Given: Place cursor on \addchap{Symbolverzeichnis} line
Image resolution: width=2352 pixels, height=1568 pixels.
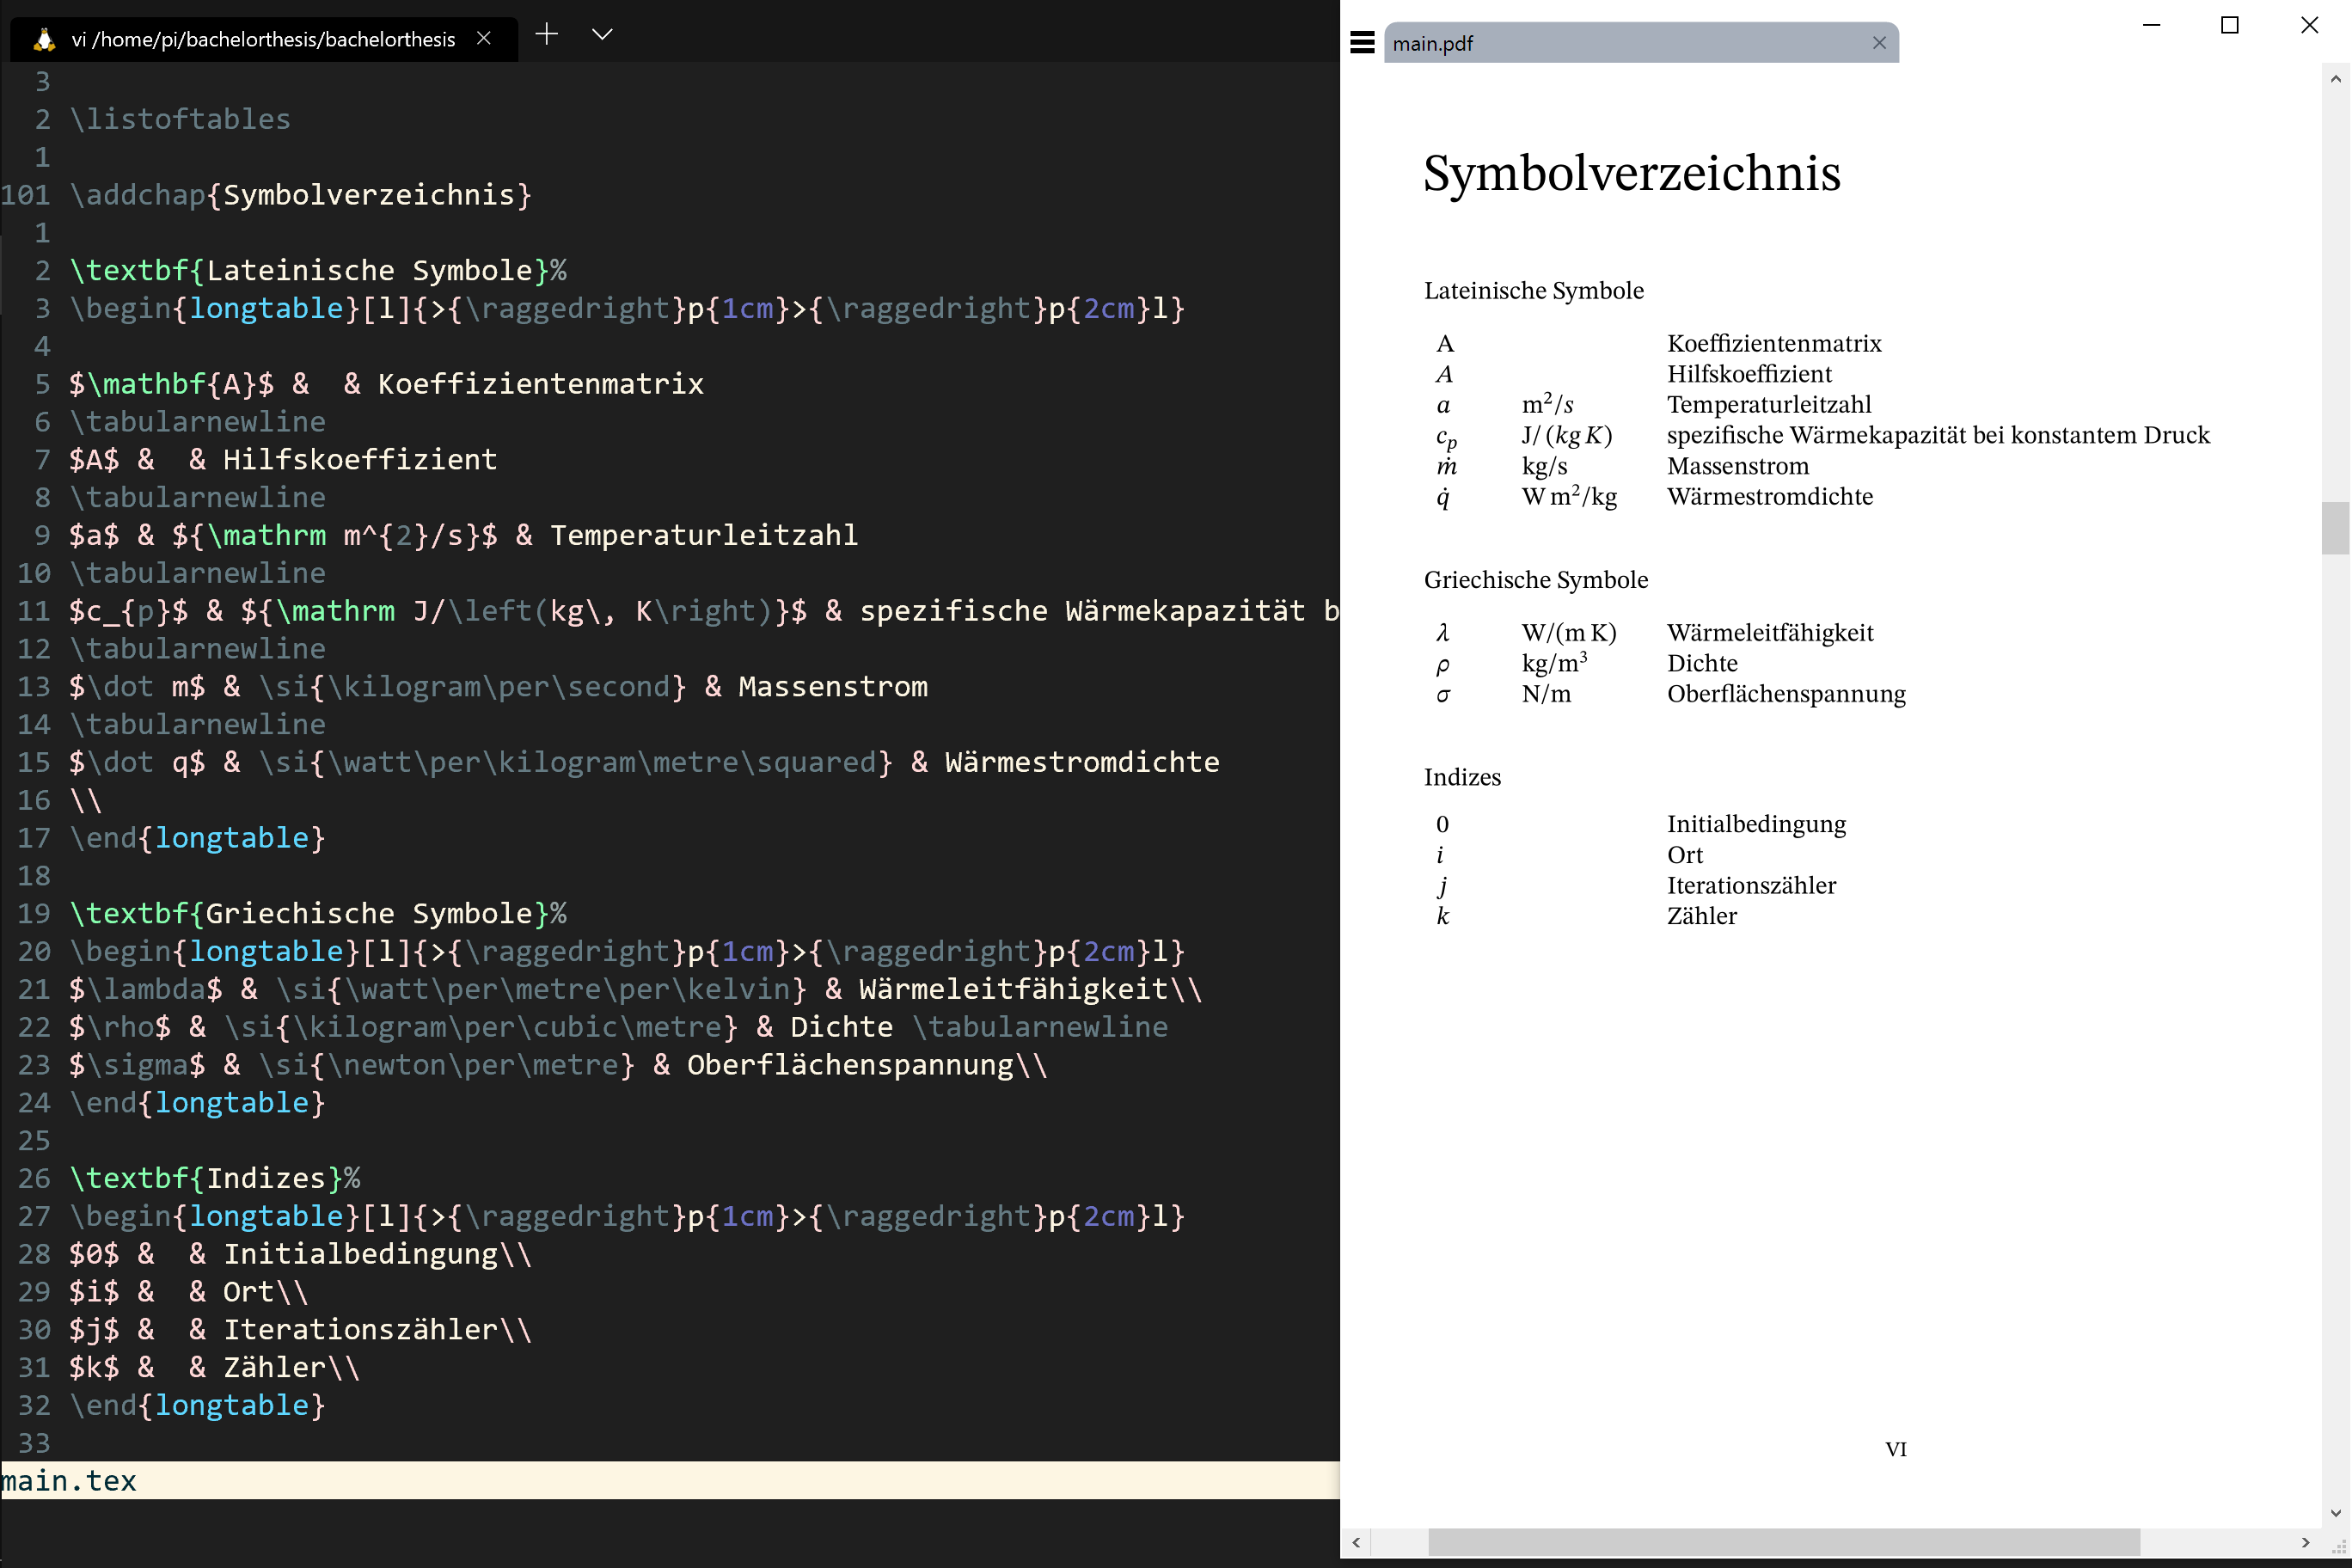Looking at the screenshot, I should (x=300, y=195).
